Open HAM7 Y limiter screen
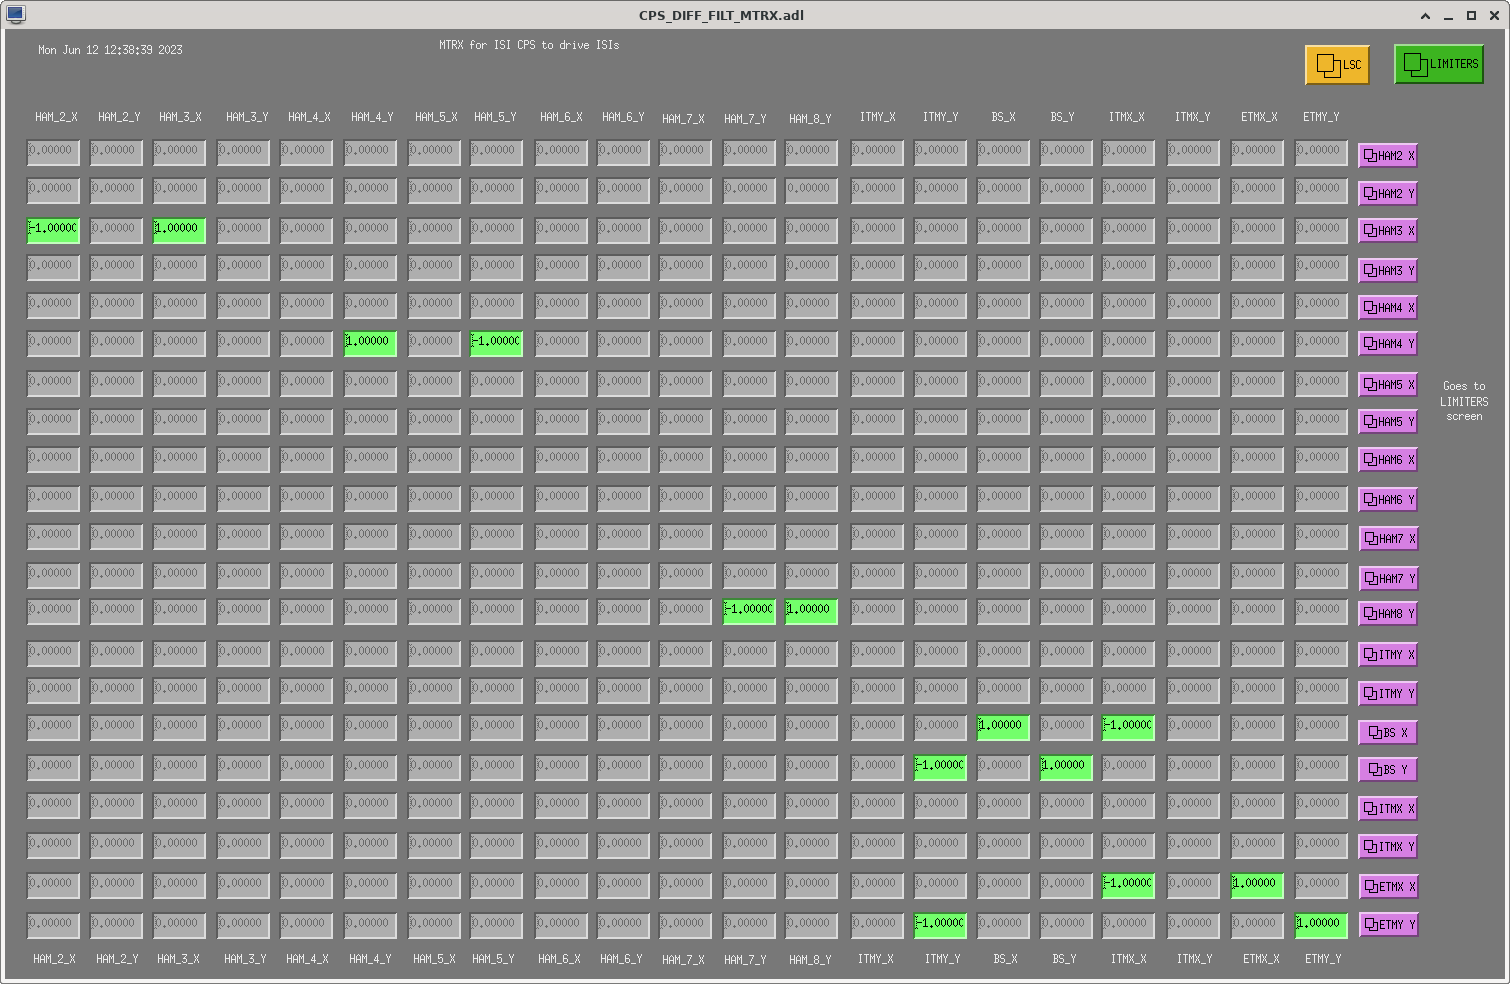The height and width of the screenshot is (984, 1510). tap(1388, 579)
